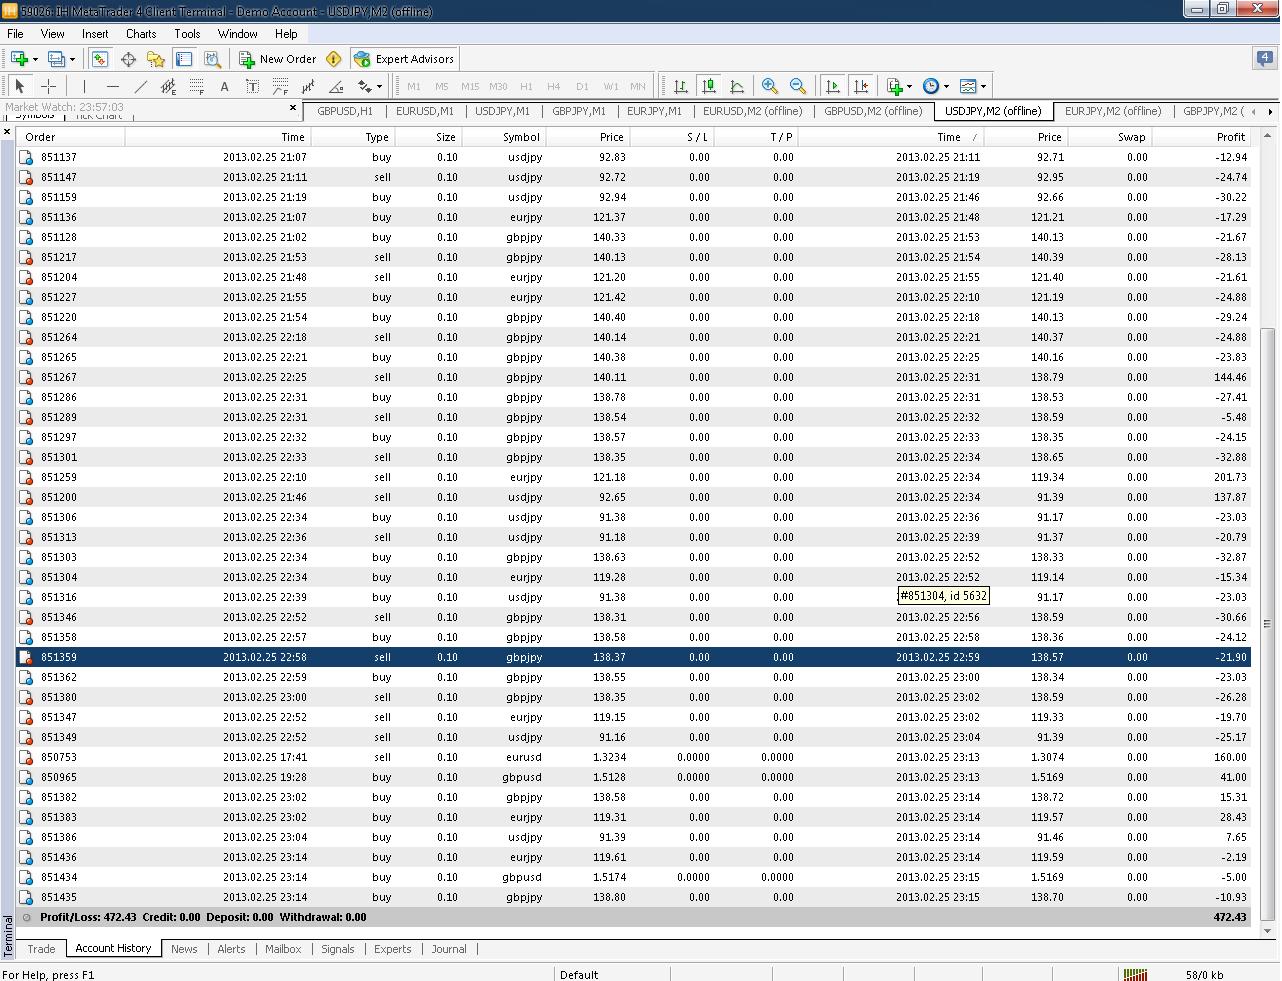Image resolution: width=1282 pixels, height=981 pixels.
Task: Toggle Chart Shift button
Action: (861, 86)
